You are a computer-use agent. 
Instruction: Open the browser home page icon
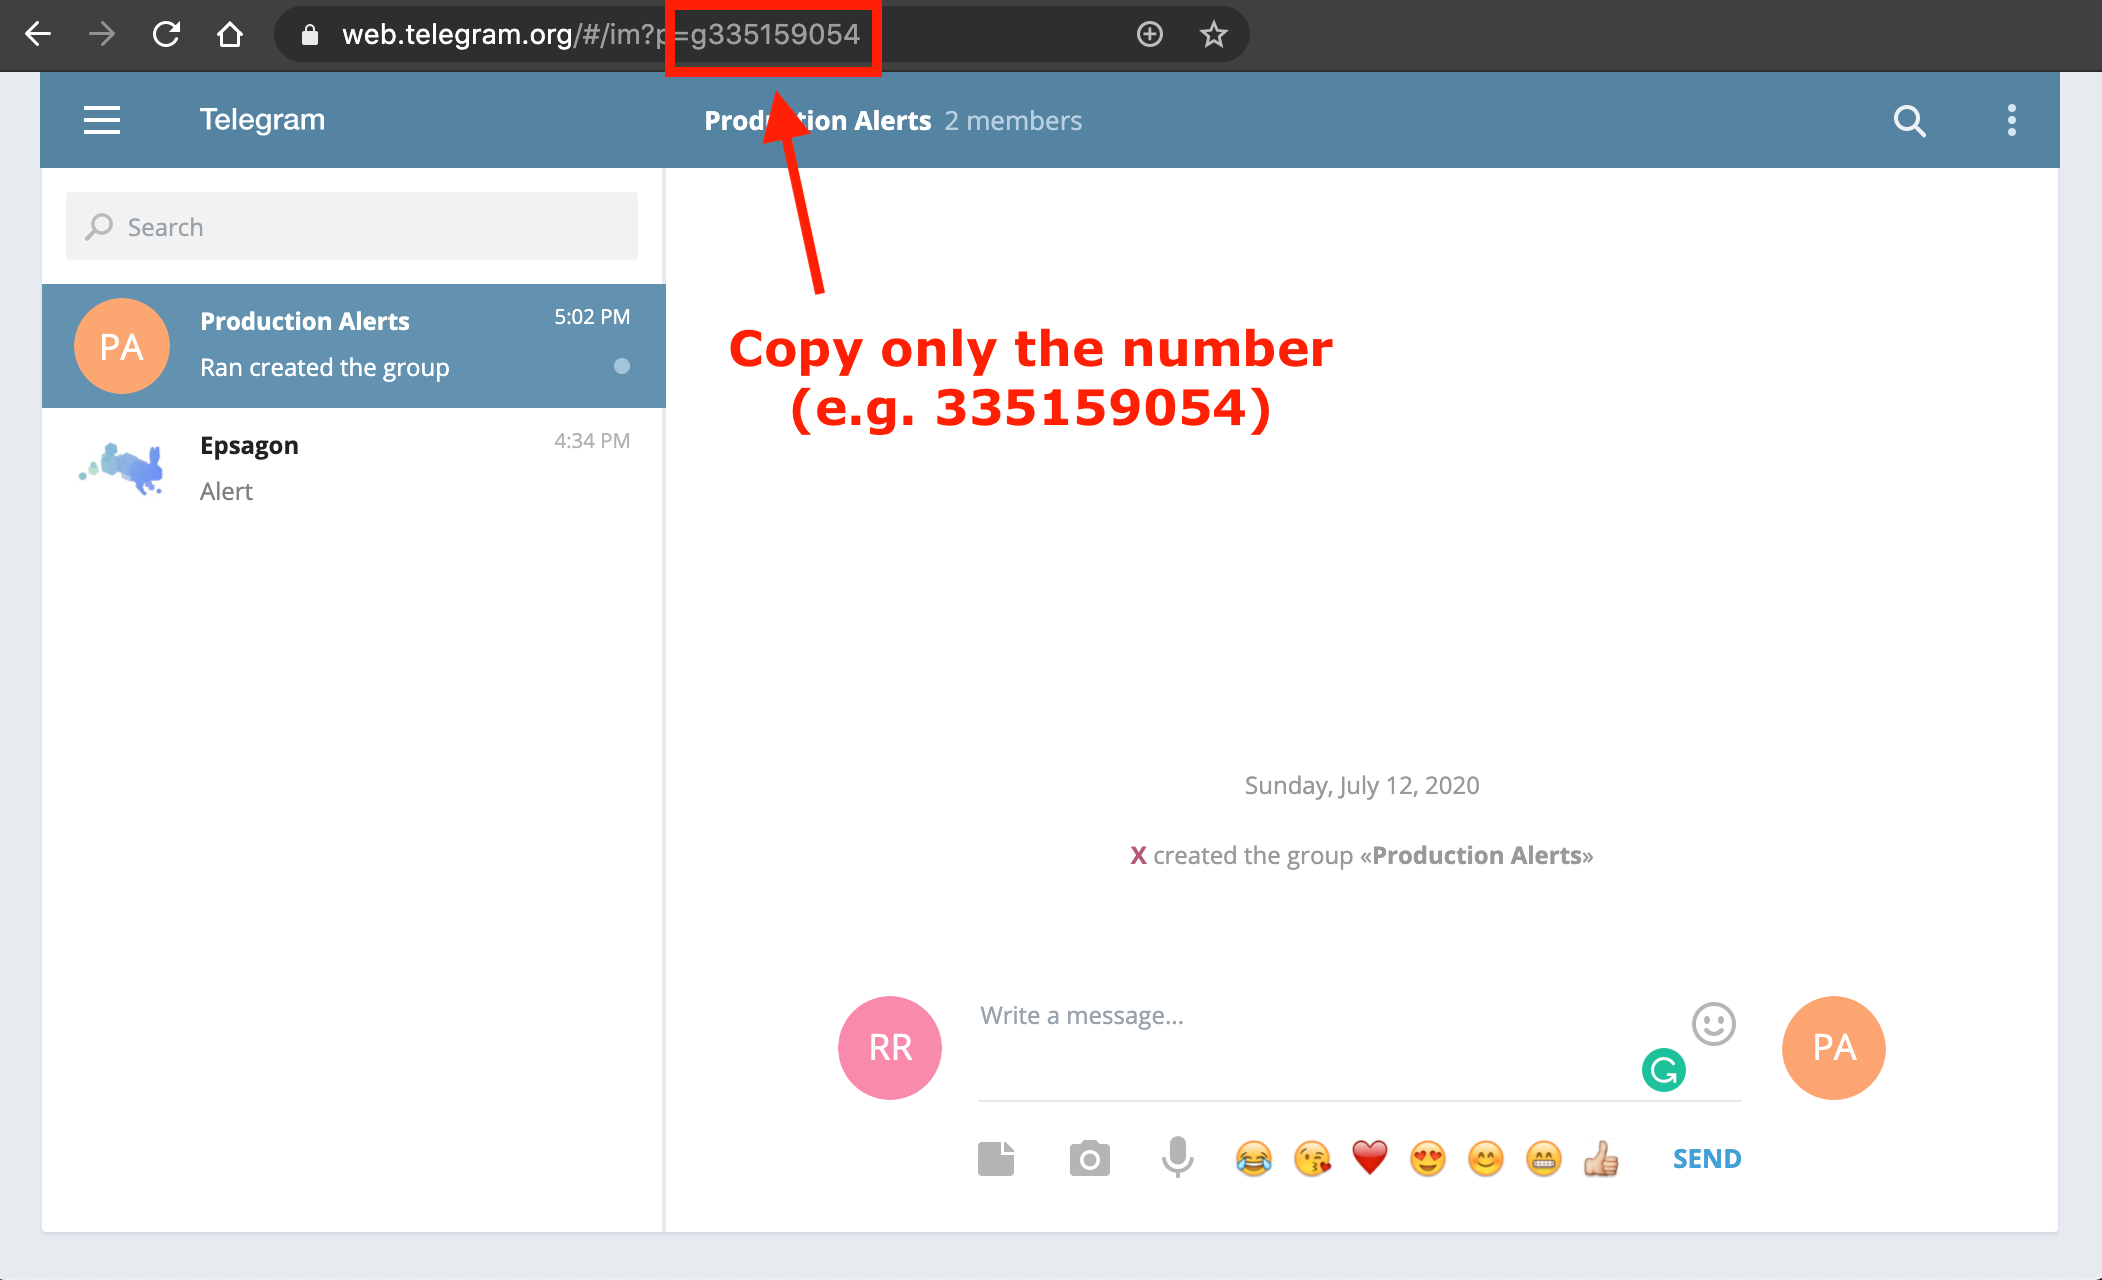tap(230, 34)
